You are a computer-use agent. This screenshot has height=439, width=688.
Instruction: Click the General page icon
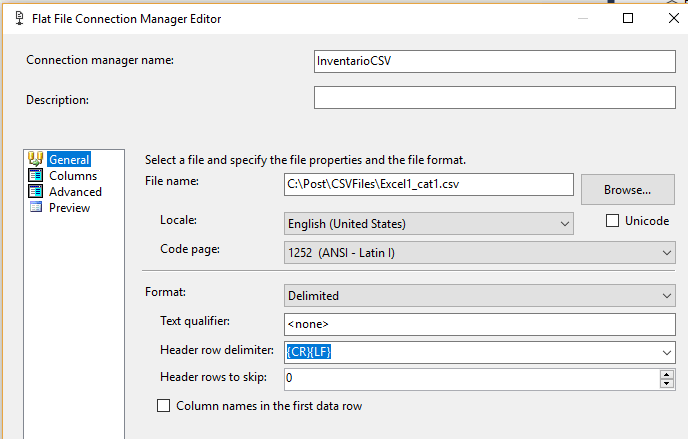coord(36,159)
